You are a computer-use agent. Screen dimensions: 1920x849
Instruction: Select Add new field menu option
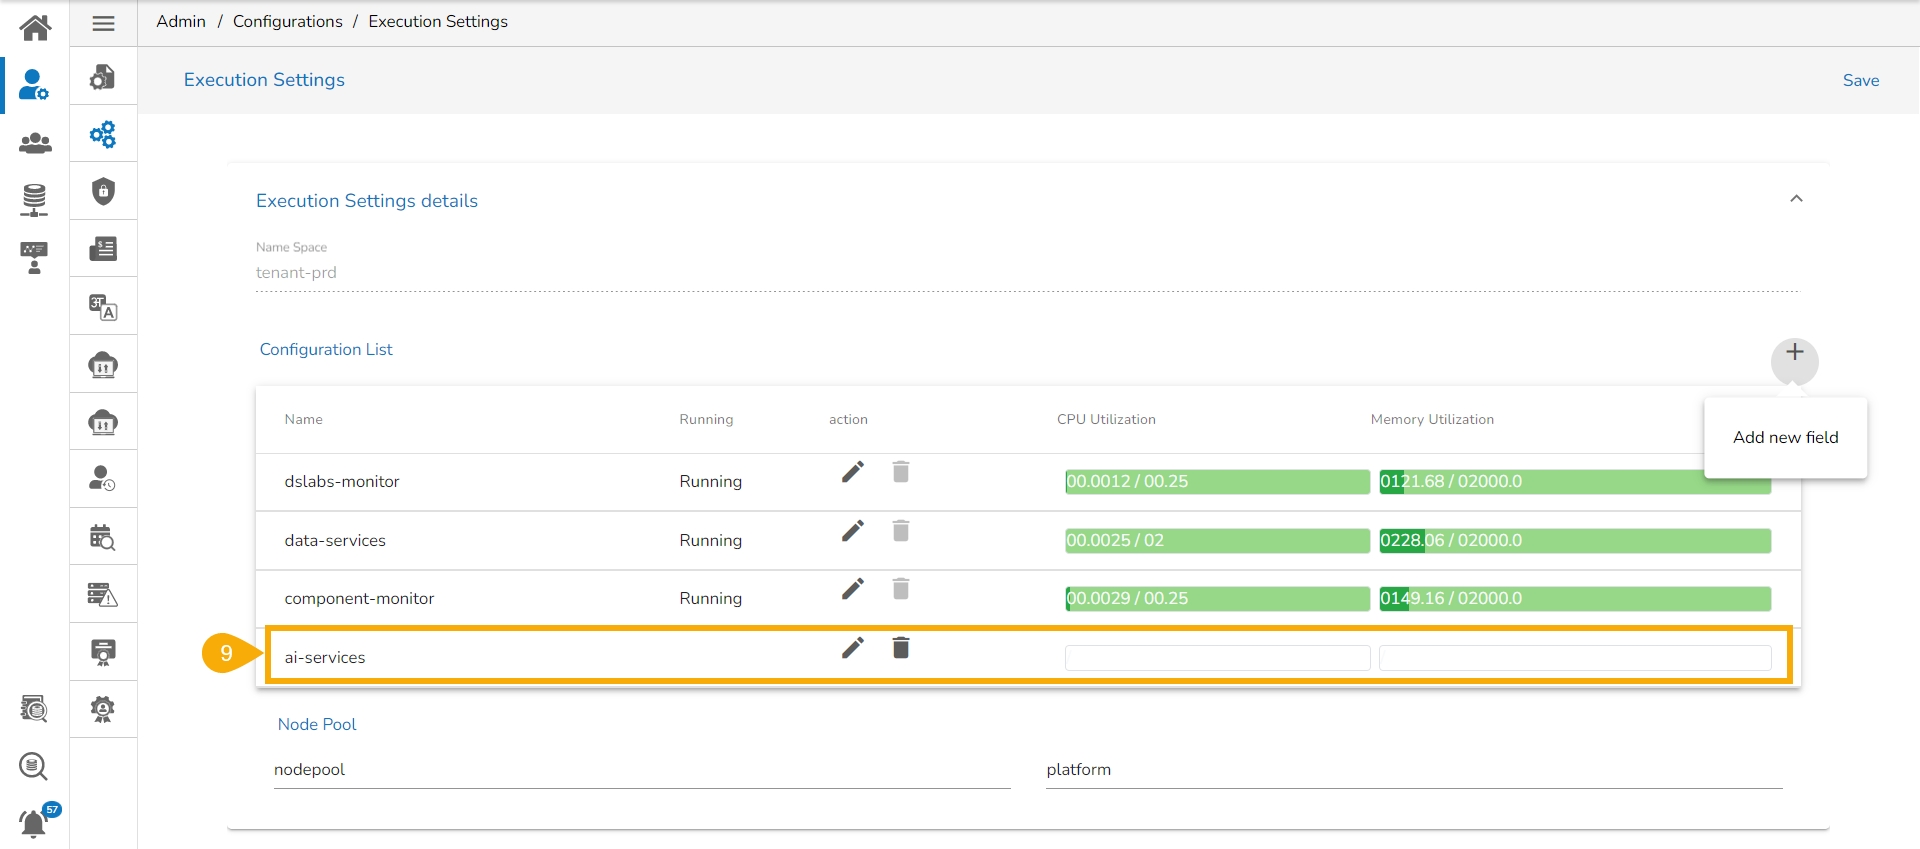pyautogui.click(x=1785, y=437)
